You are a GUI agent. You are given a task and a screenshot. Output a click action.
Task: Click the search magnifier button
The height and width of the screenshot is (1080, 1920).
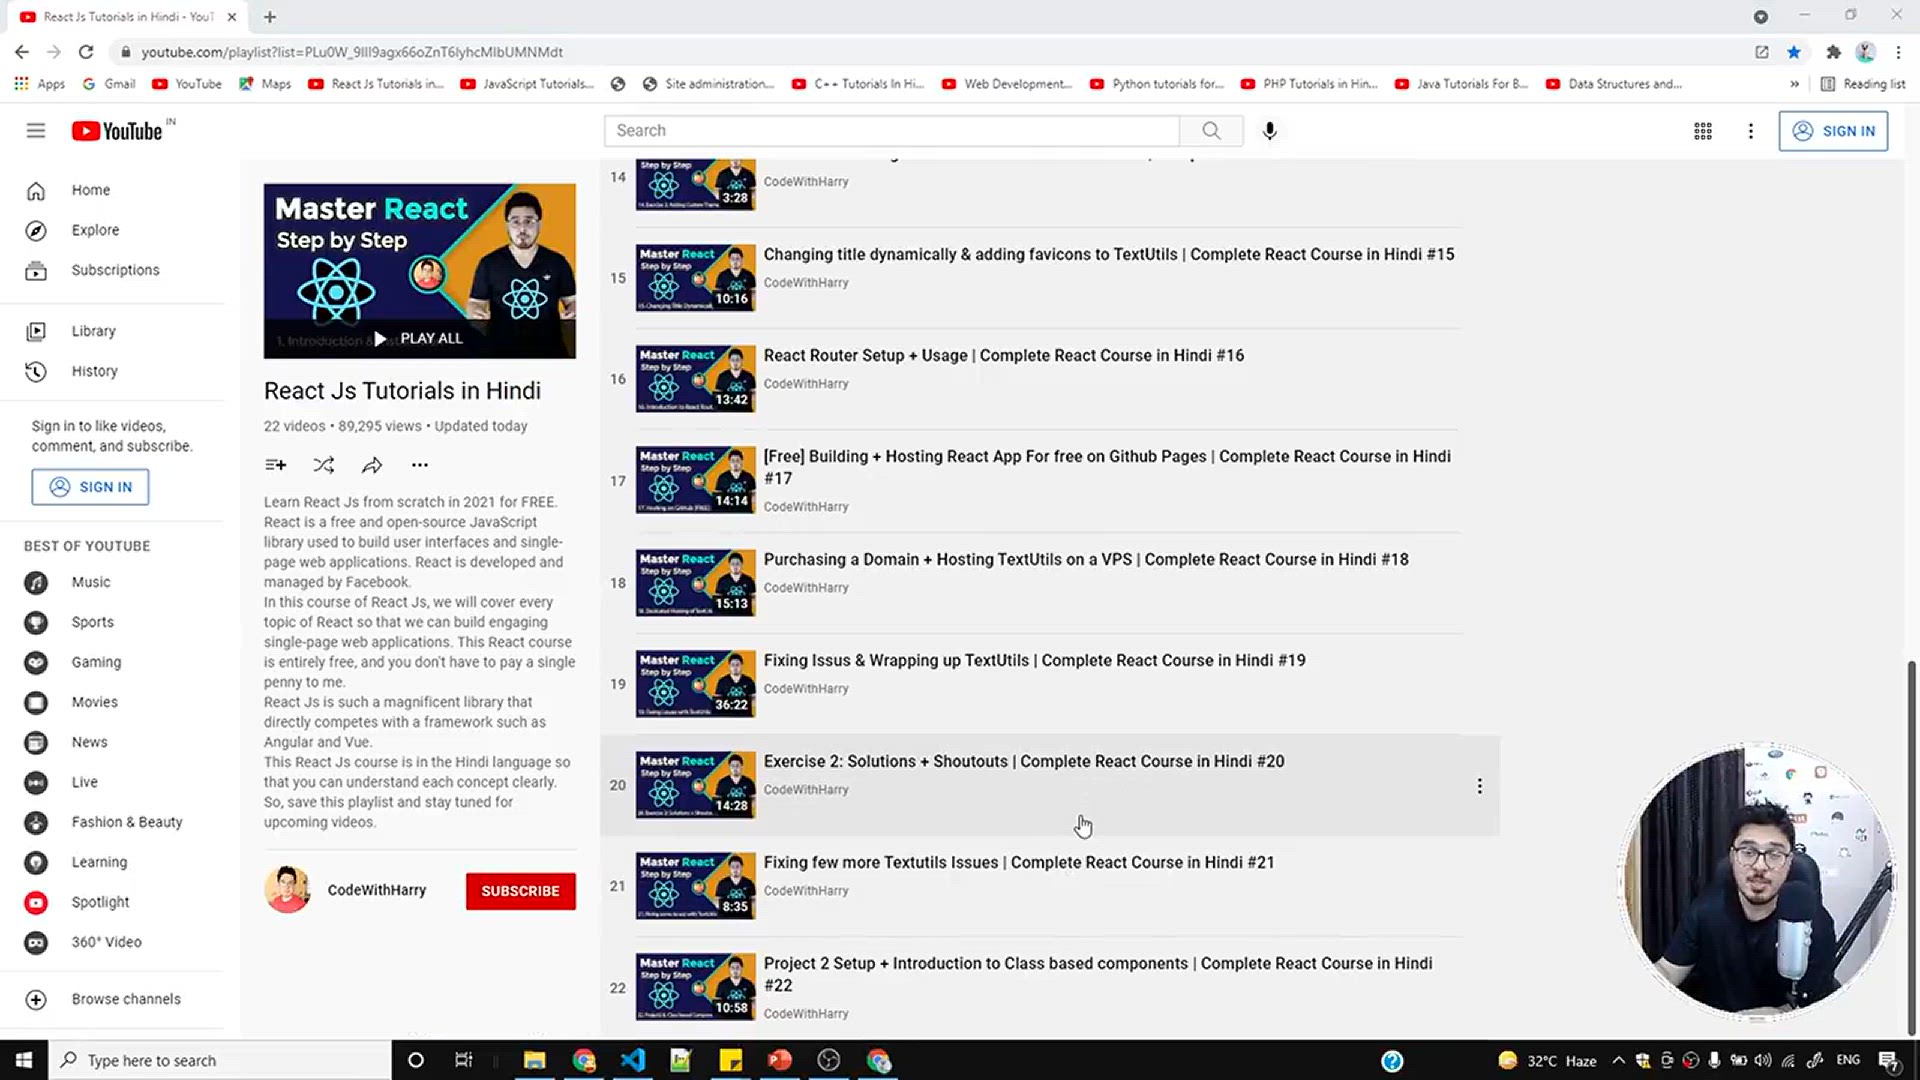(x=1211, y=131)
